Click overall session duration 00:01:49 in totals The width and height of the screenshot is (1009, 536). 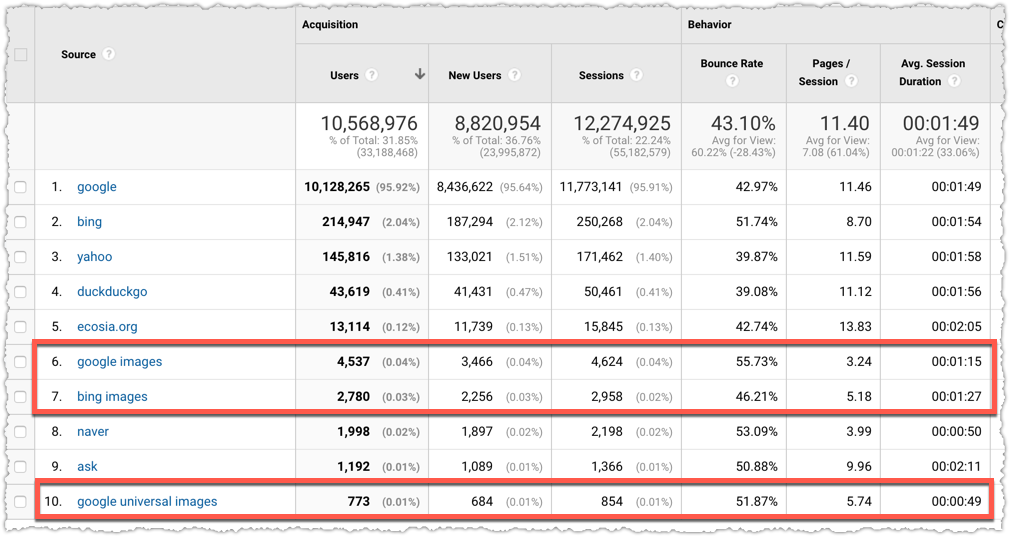pyautogui.click(x=941, y=123)
